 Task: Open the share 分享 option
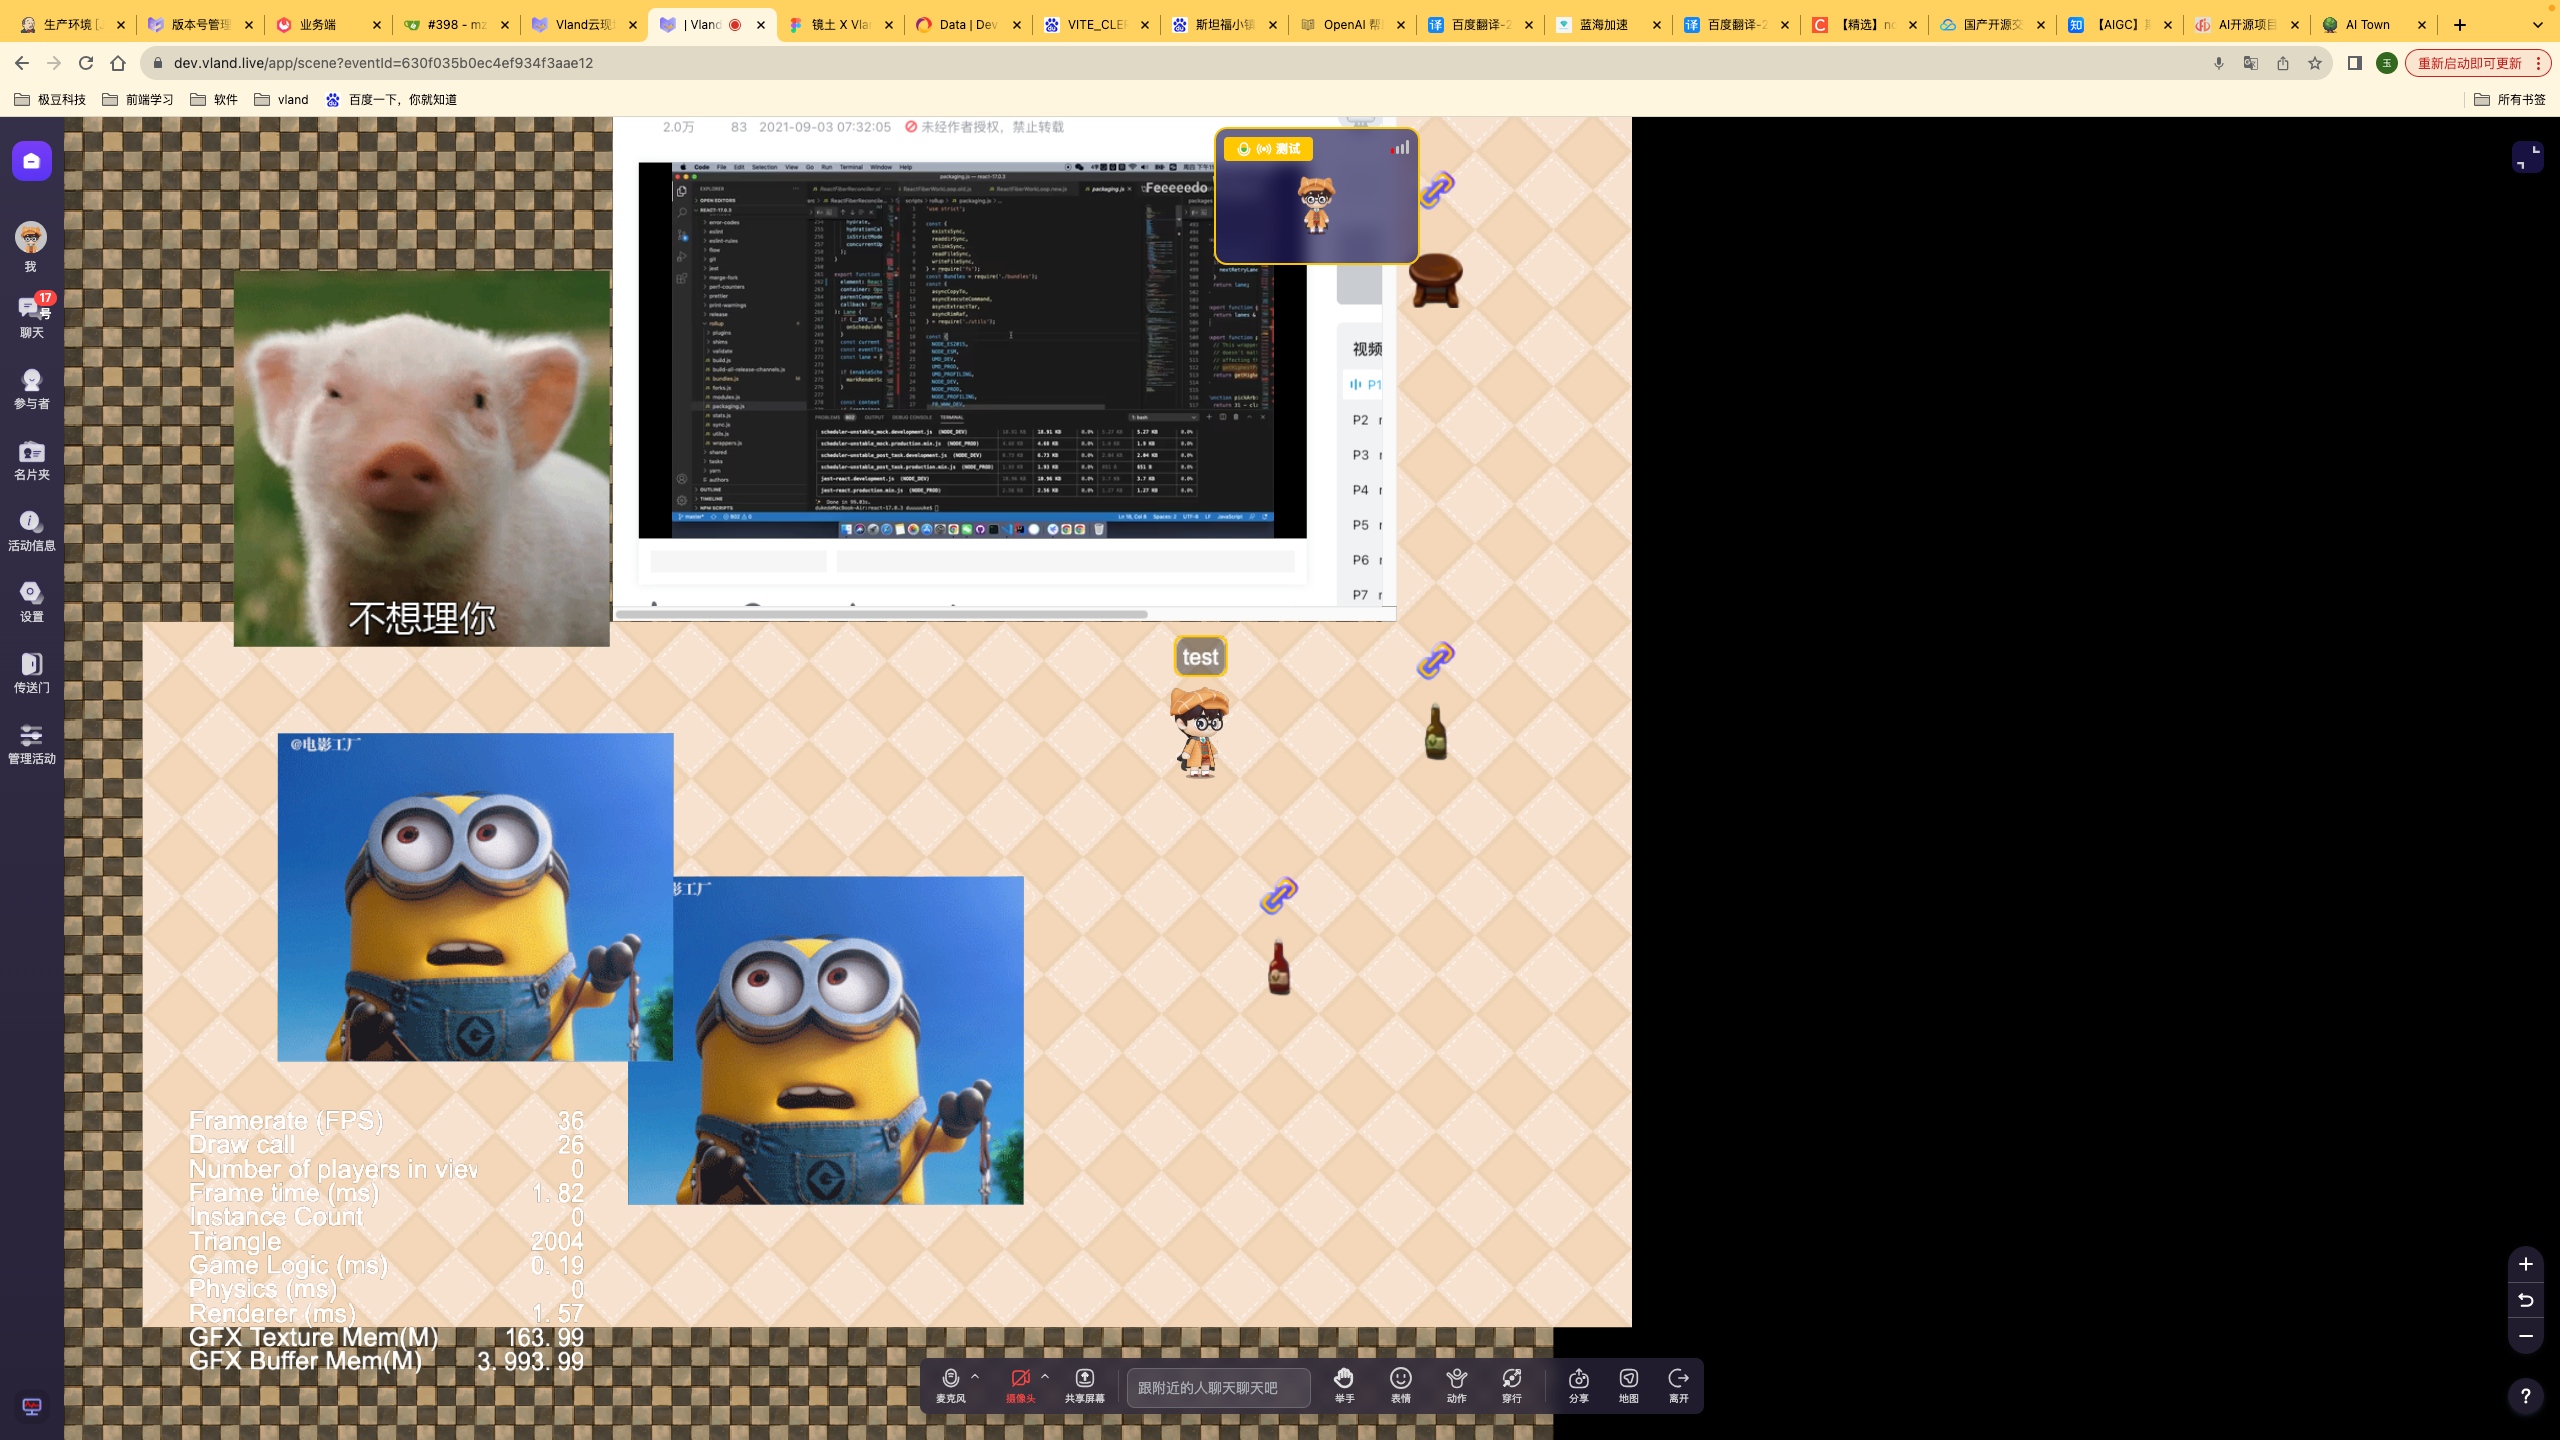(1579, 1386)
